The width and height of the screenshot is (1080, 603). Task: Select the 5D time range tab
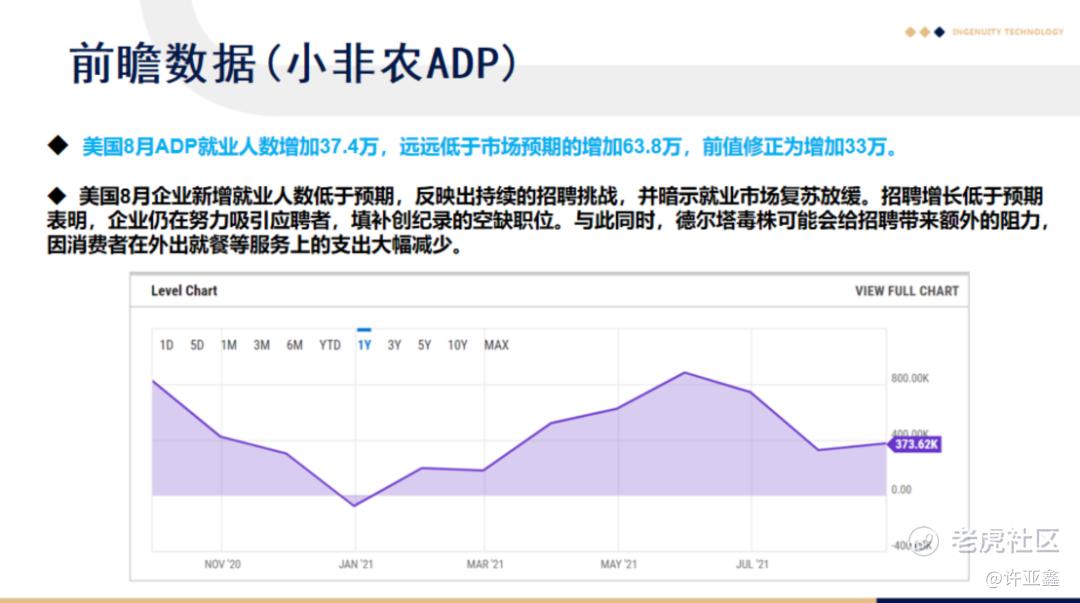pyautogui.click(x=197, y=345)
